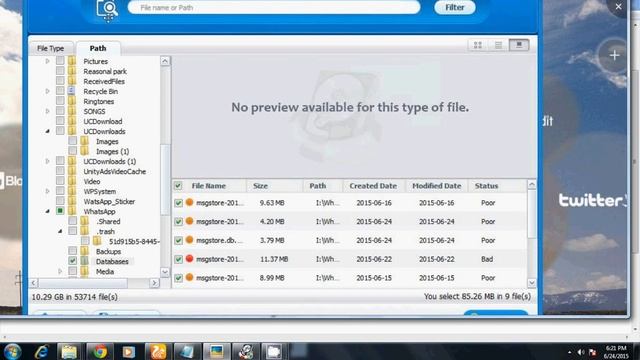
Task: Collapse the WhatsApp folder node
Action: tap(47, 211)
